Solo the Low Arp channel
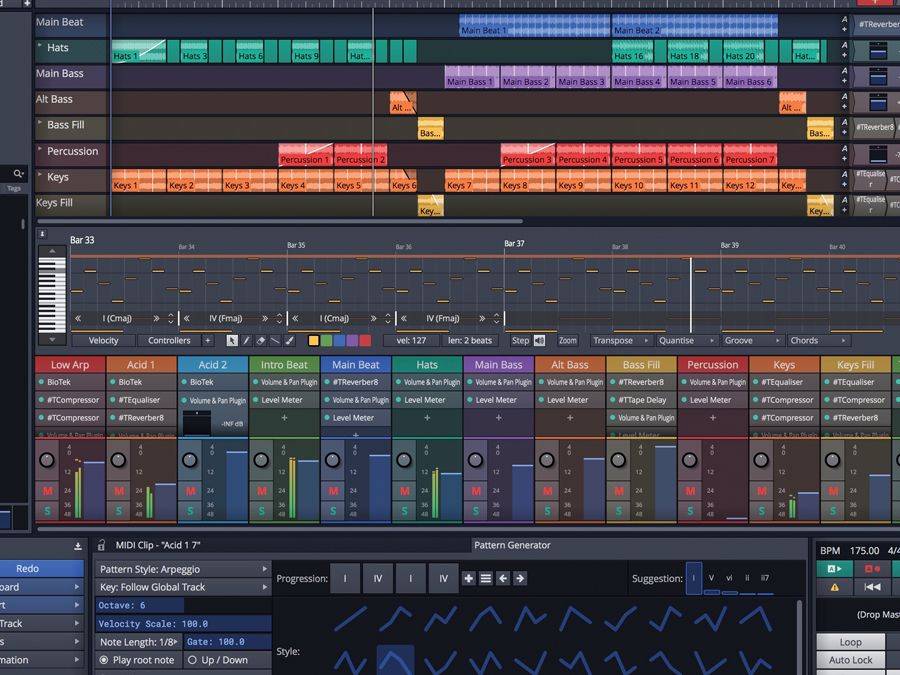The image size is (900, 675). pos(47,510)
